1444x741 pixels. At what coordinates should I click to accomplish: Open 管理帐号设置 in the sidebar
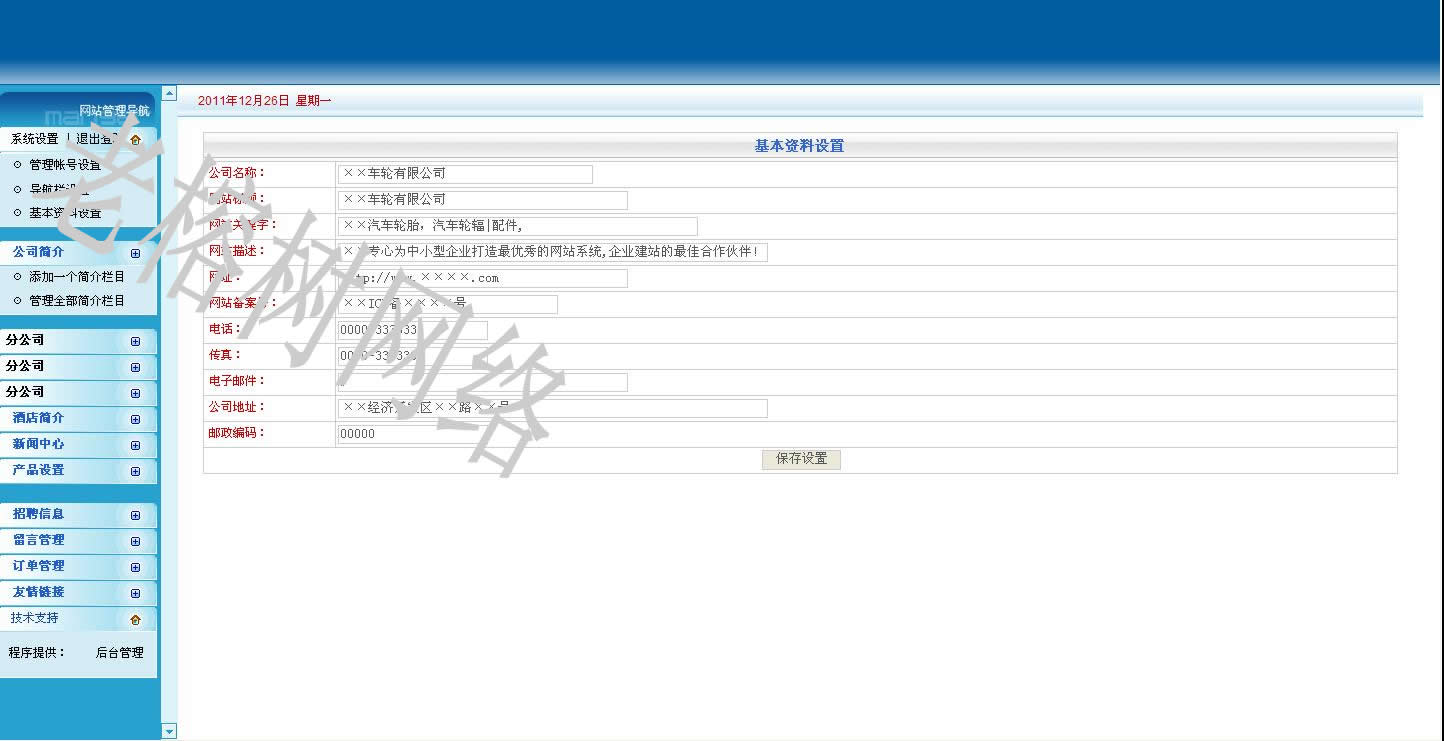click(x=65, y=165)
